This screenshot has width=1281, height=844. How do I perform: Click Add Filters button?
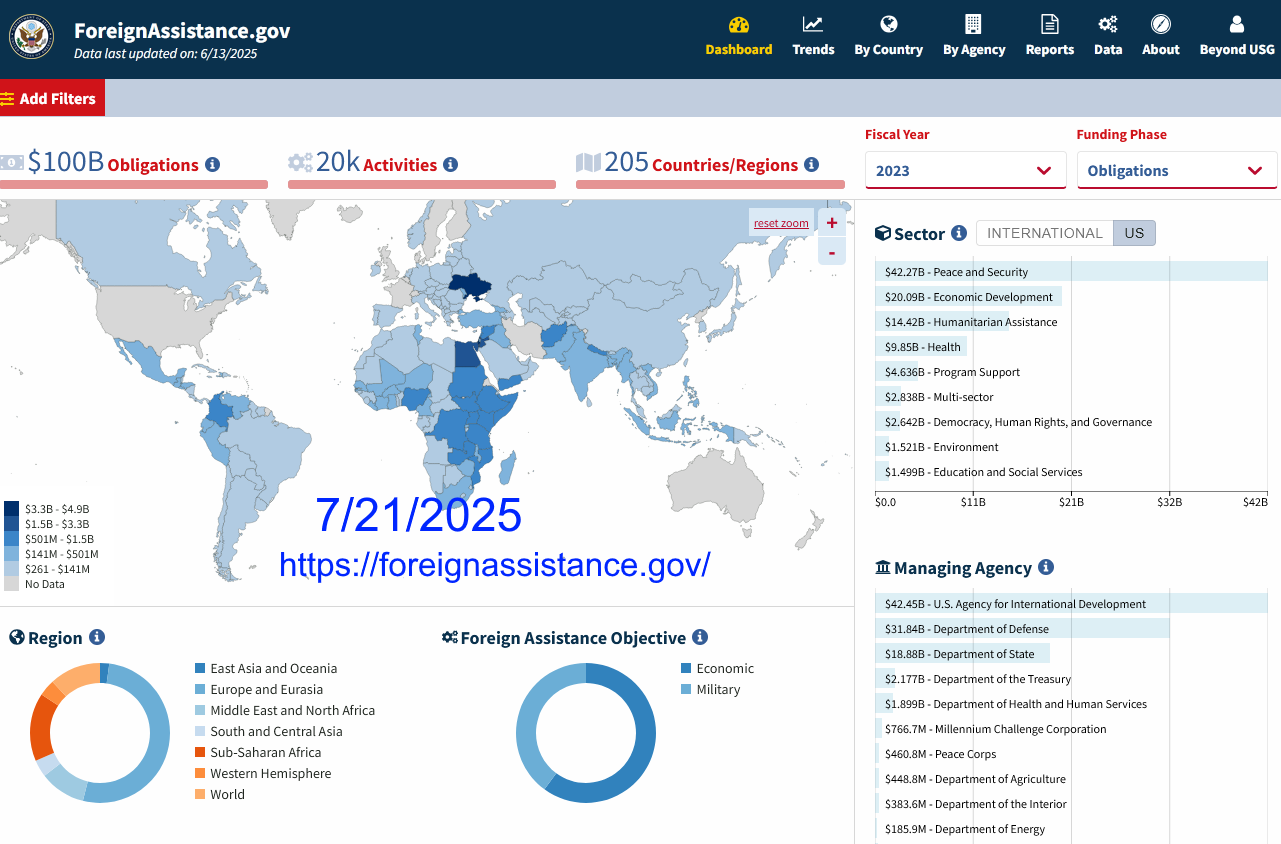coord(52,98)
